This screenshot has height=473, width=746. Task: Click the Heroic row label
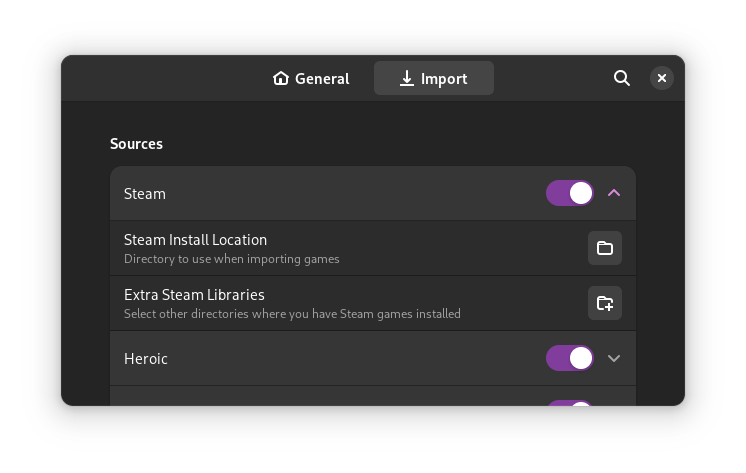(146, 359)
